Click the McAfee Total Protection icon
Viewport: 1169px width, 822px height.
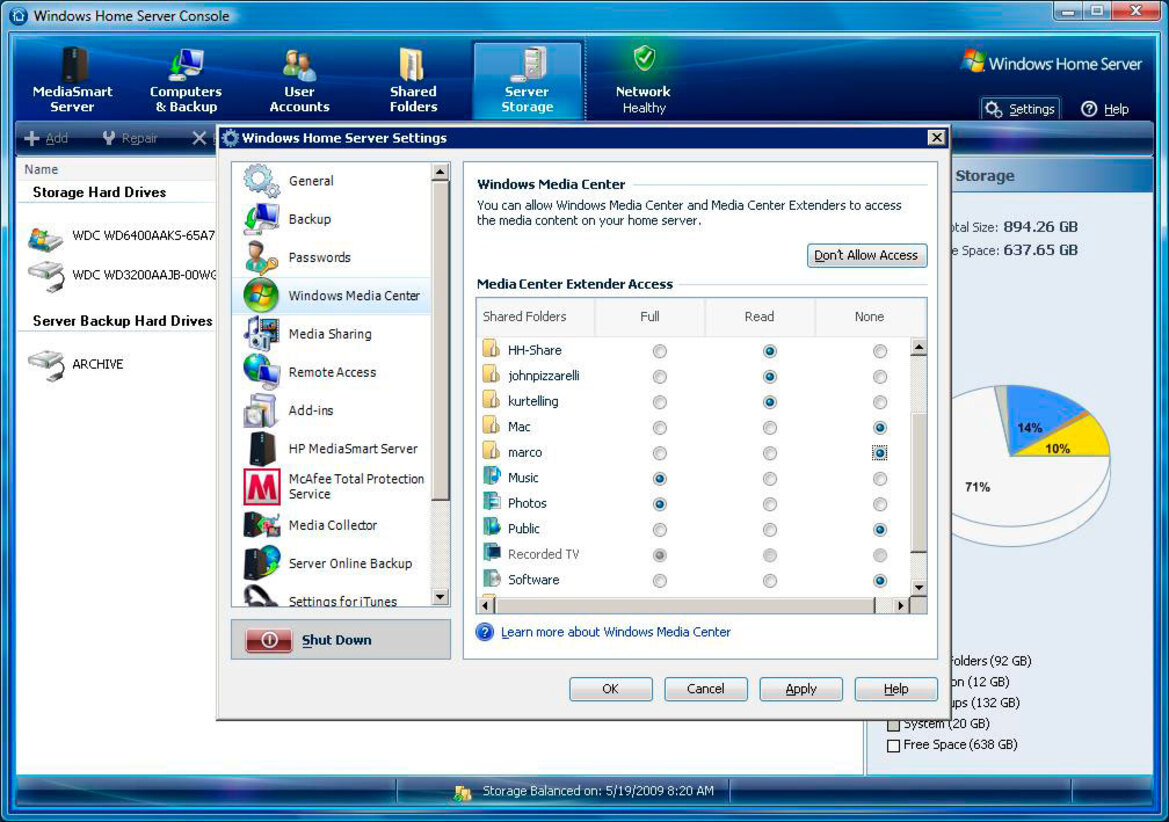pos(262,487)
